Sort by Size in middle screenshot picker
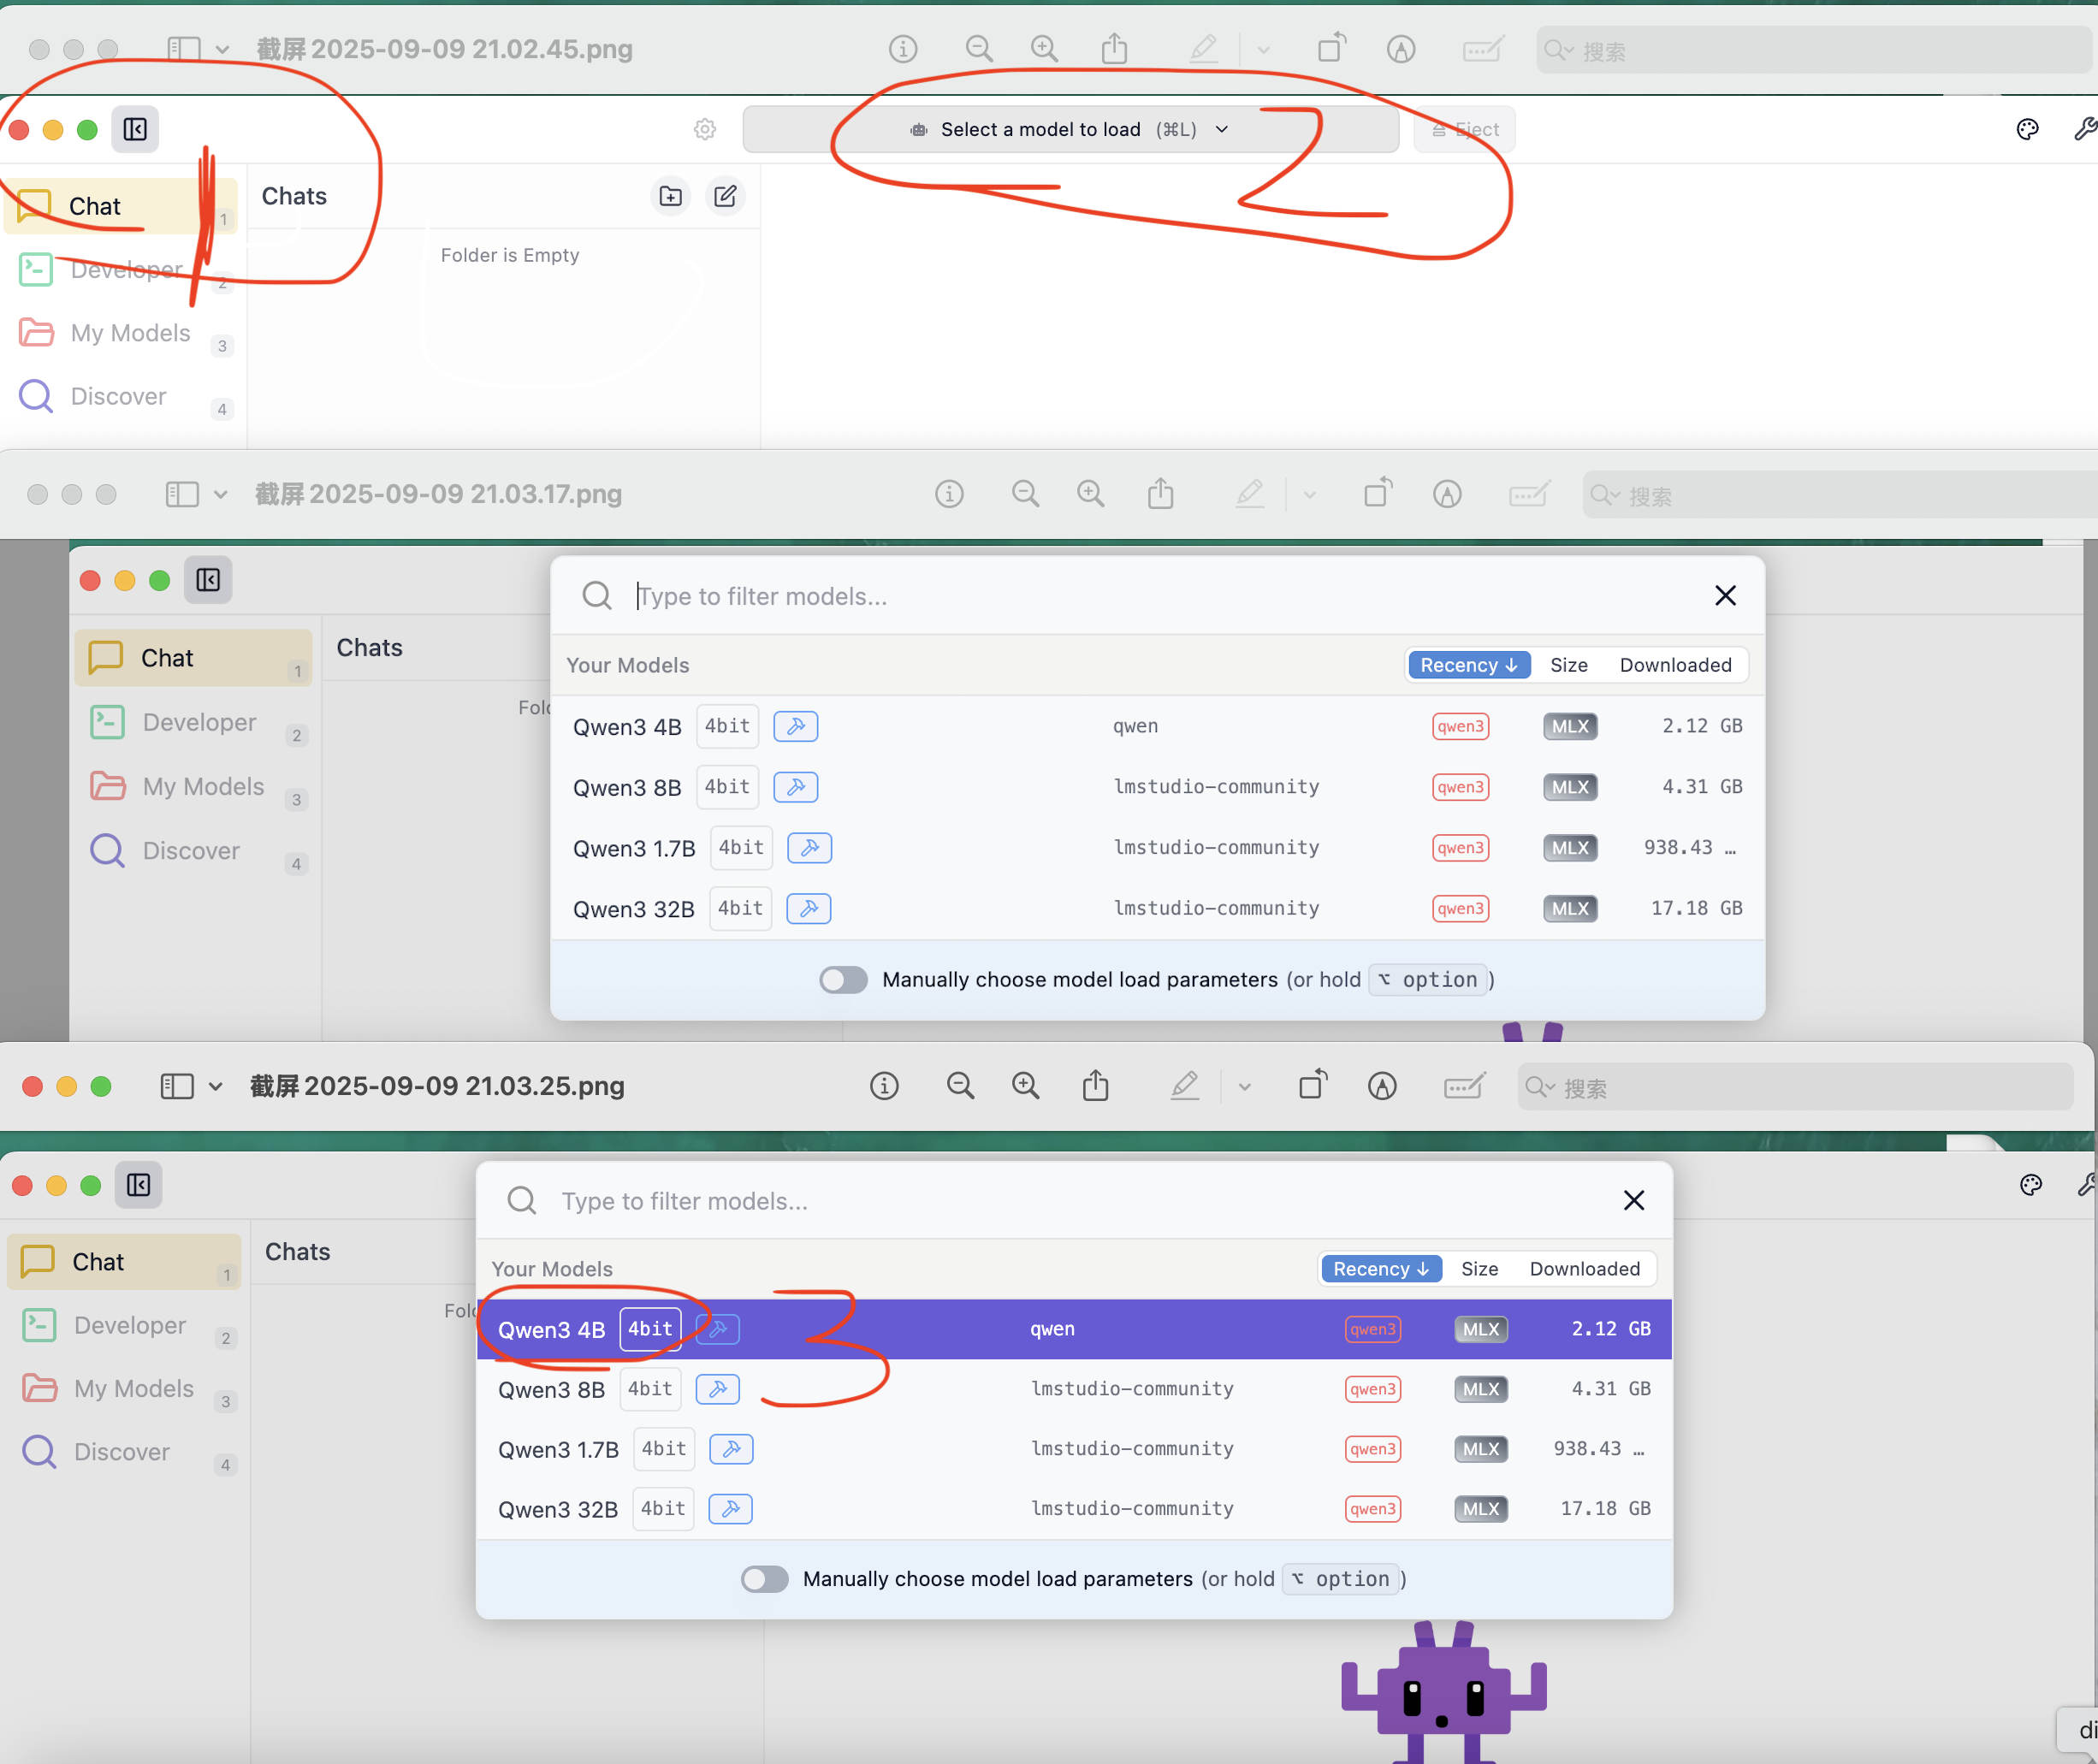Image resolution: width=2098 pixels, height=1764 pixels. click(1568, 665)
